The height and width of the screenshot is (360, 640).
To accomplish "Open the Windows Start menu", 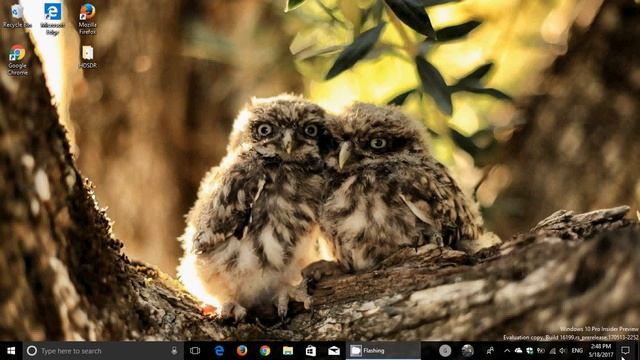I will tap(11, 351).
